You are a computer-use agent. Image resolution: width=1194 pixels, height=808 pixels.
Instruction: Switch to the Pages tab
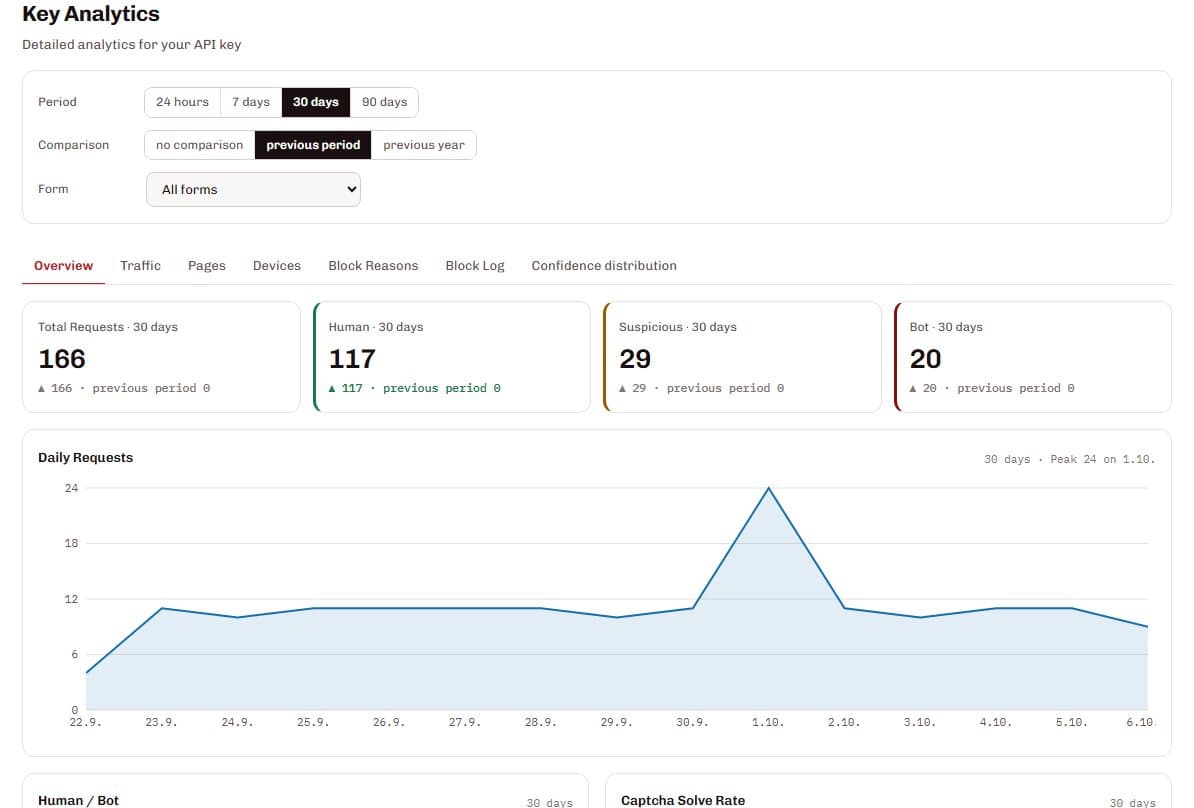[x=207, y=266]
